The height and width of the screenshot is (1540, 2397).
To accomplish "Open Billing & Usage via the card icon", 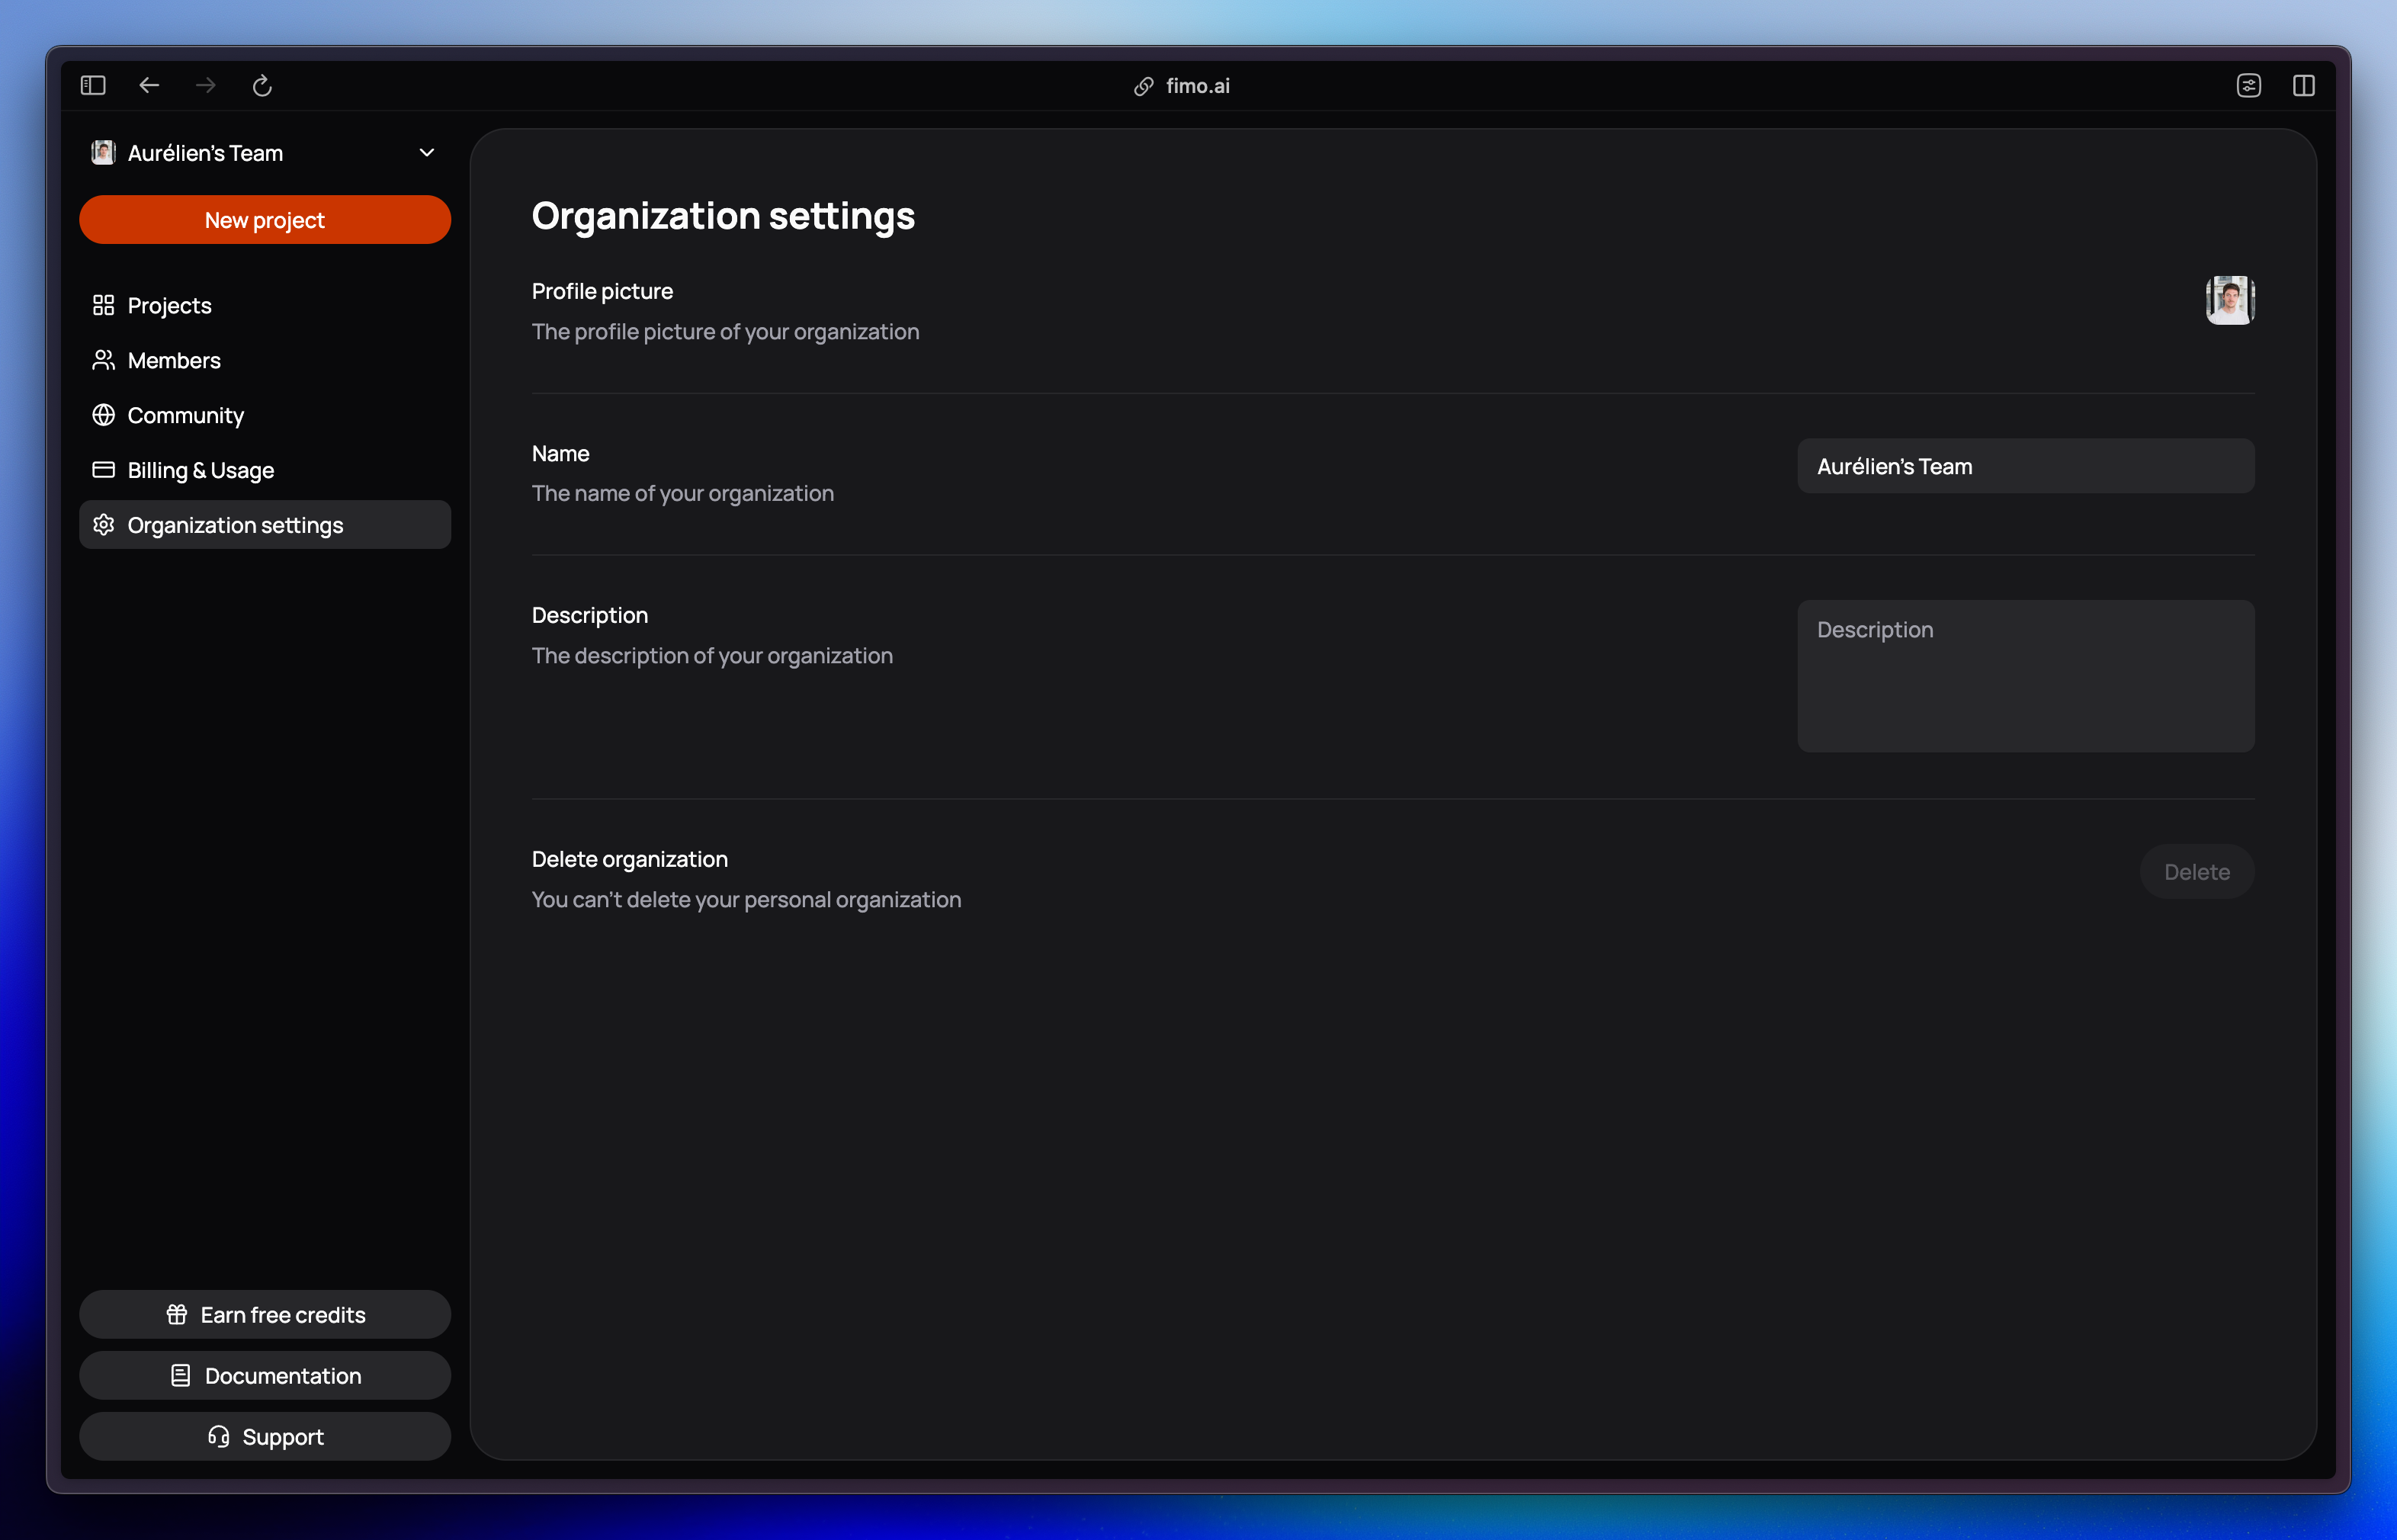I will [x=104, y=470].
